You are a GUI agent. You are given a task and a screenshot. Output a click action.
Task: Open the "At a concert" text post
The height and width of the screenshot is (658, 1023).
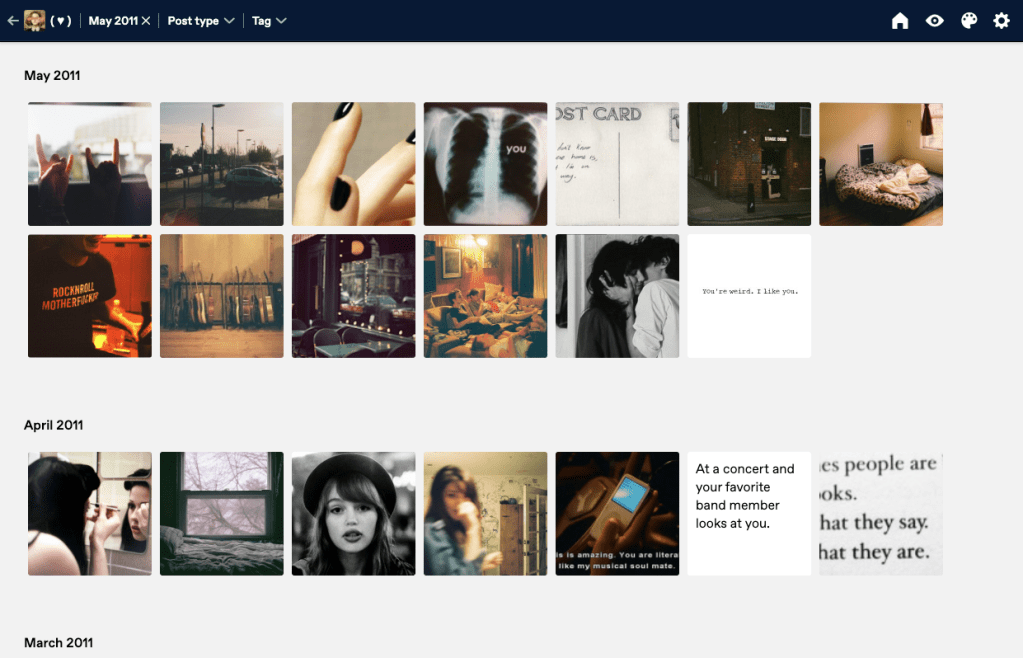(749, 514)
